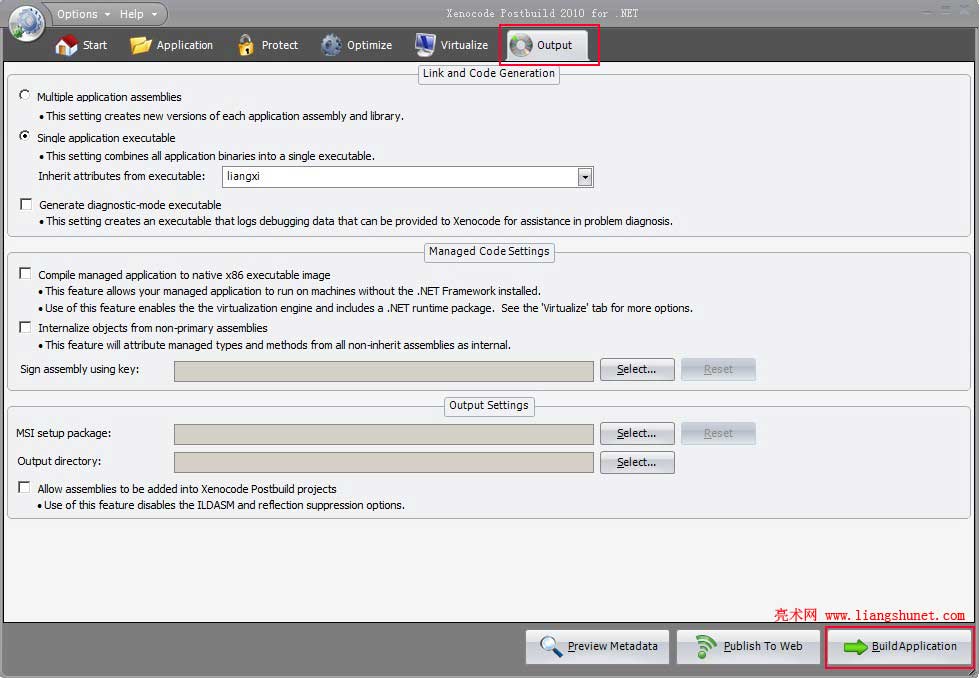979x678 pixels.
Task: Open Application tab via its folder icon
Action: pos(140,45)
